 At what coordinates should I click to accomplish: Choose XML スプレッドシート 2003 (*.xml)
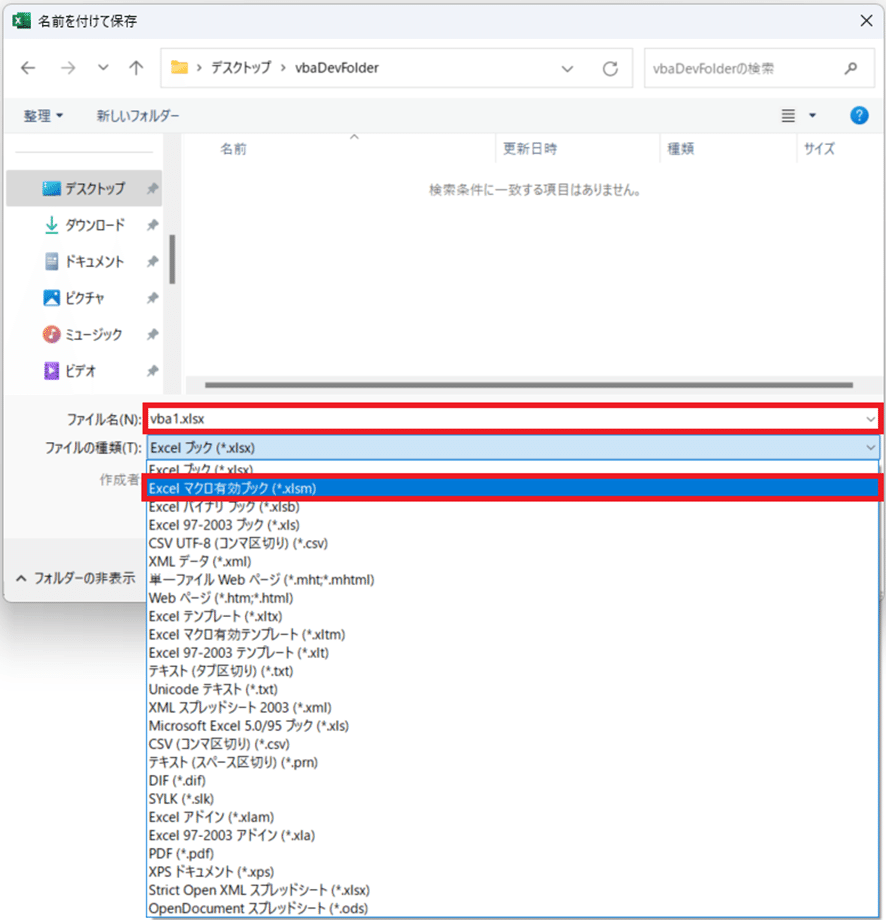pyautogui.click(x=513, y=707)
